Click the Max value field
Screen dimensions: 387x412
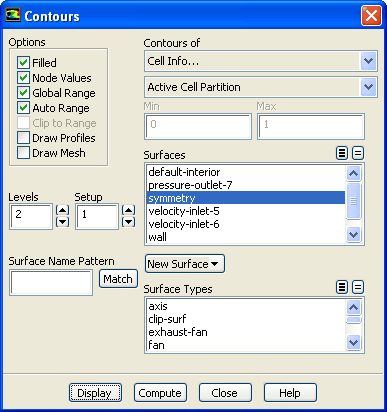[x=311, y=126]
